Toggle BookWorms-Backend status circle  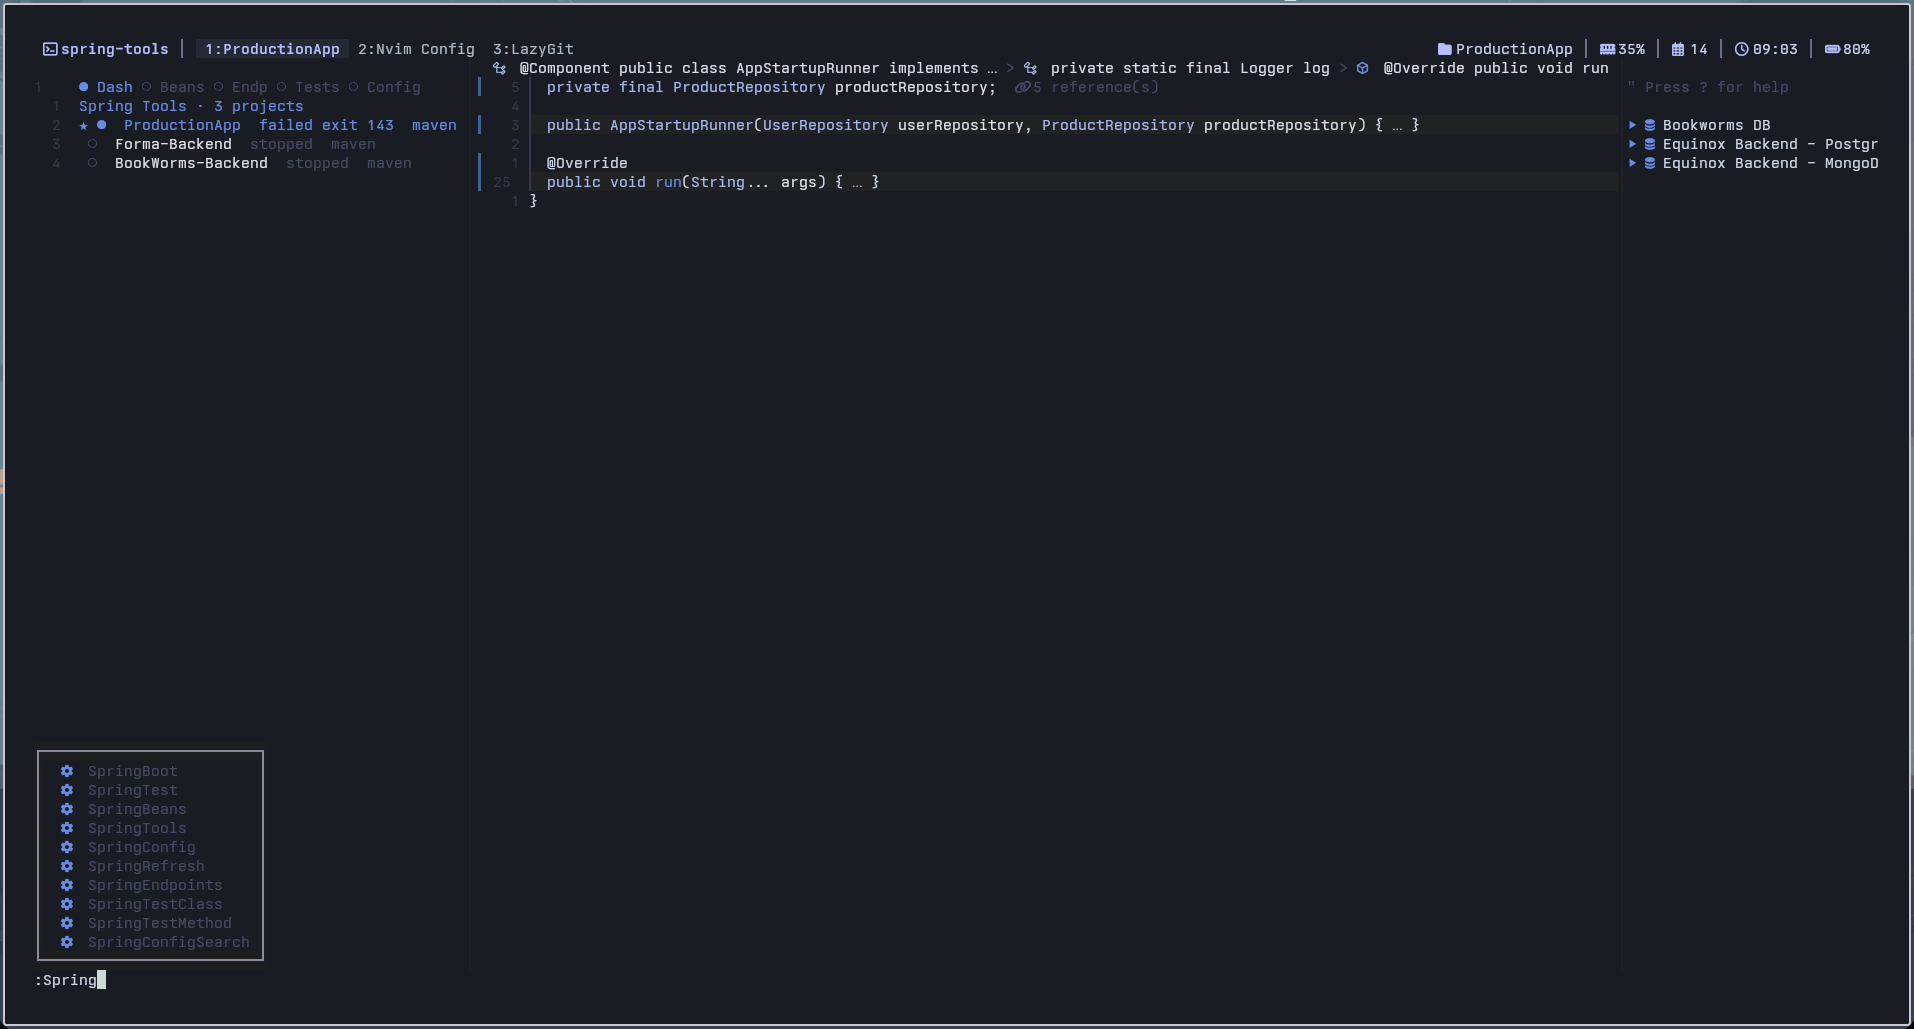click(92, 163)
